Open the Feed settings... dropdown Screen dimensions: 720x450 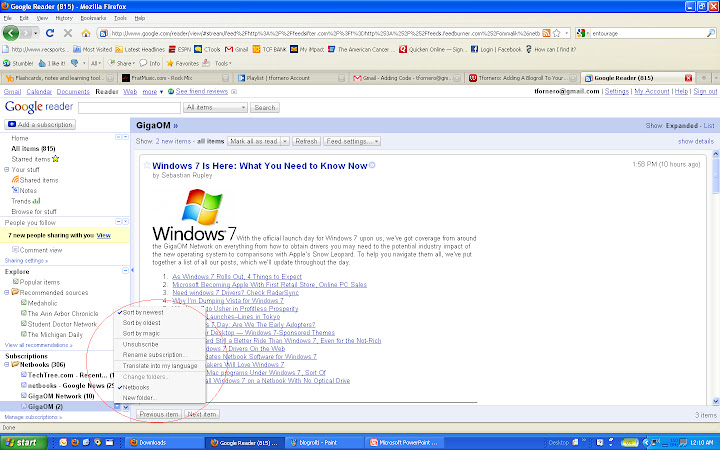[x=352, y=141]
